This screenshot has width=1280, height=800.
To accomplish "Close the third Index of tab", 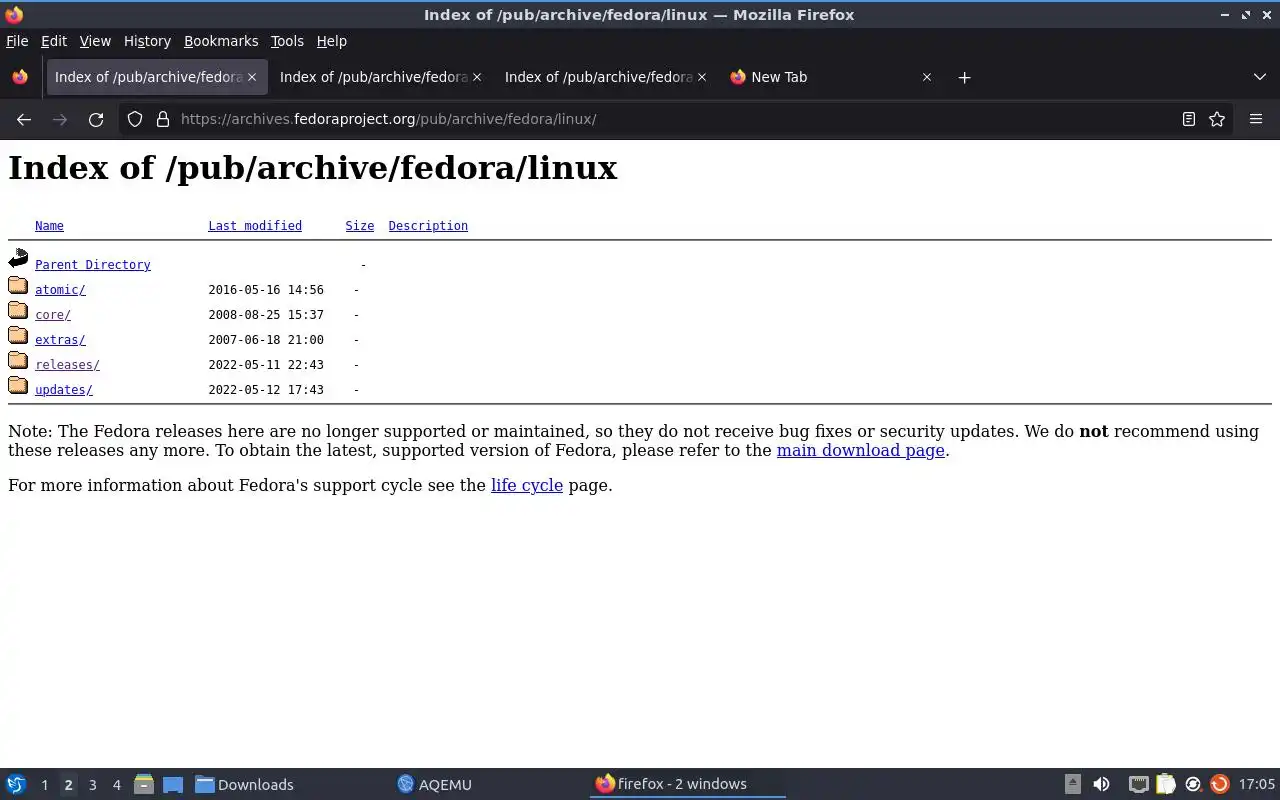I will click(702, 77).
